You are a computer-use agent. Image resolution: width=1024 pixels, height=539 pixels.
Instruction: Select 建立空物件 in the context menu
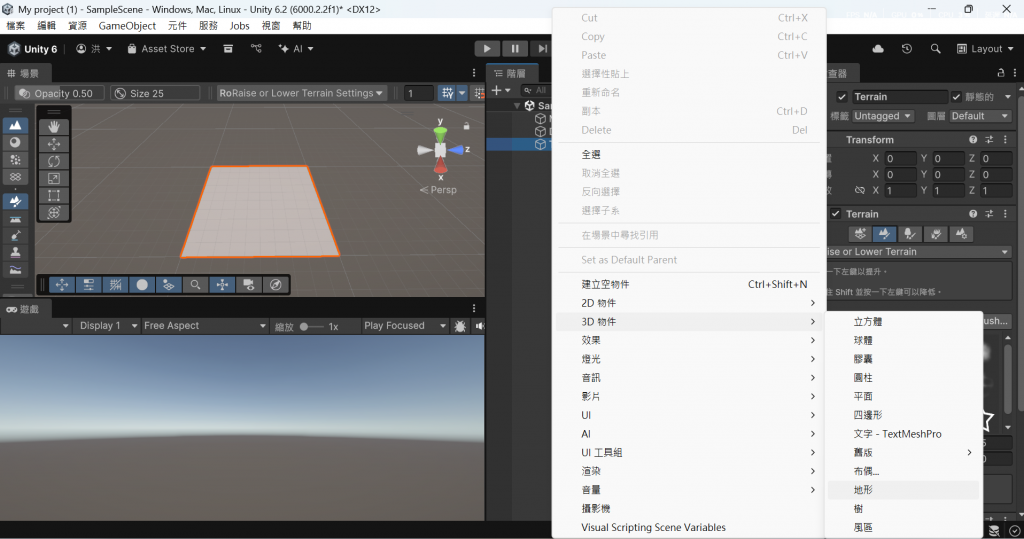click(689, 284)
